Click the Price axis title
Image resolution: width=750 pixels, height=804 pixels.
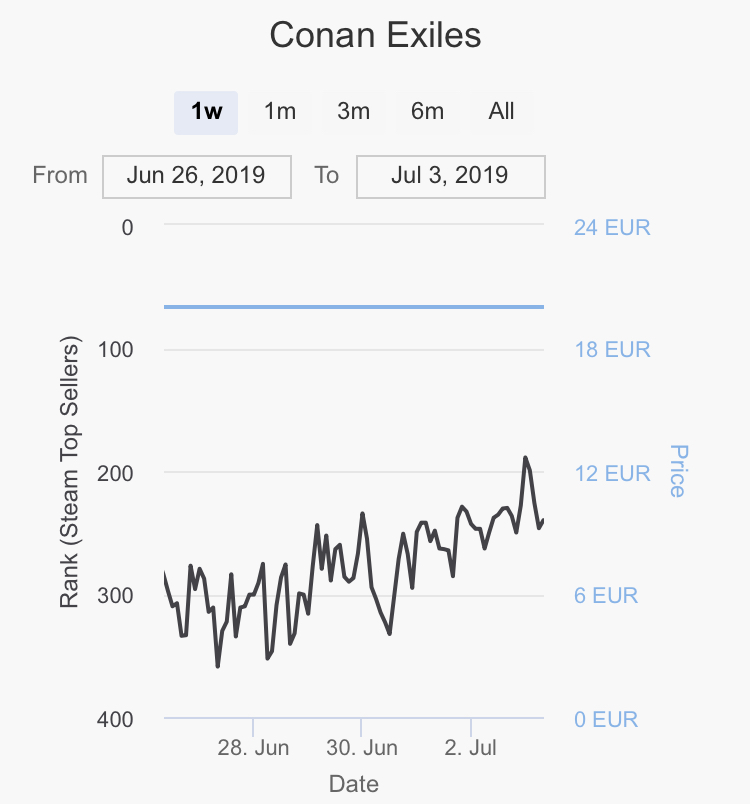(x=677, y=471)
